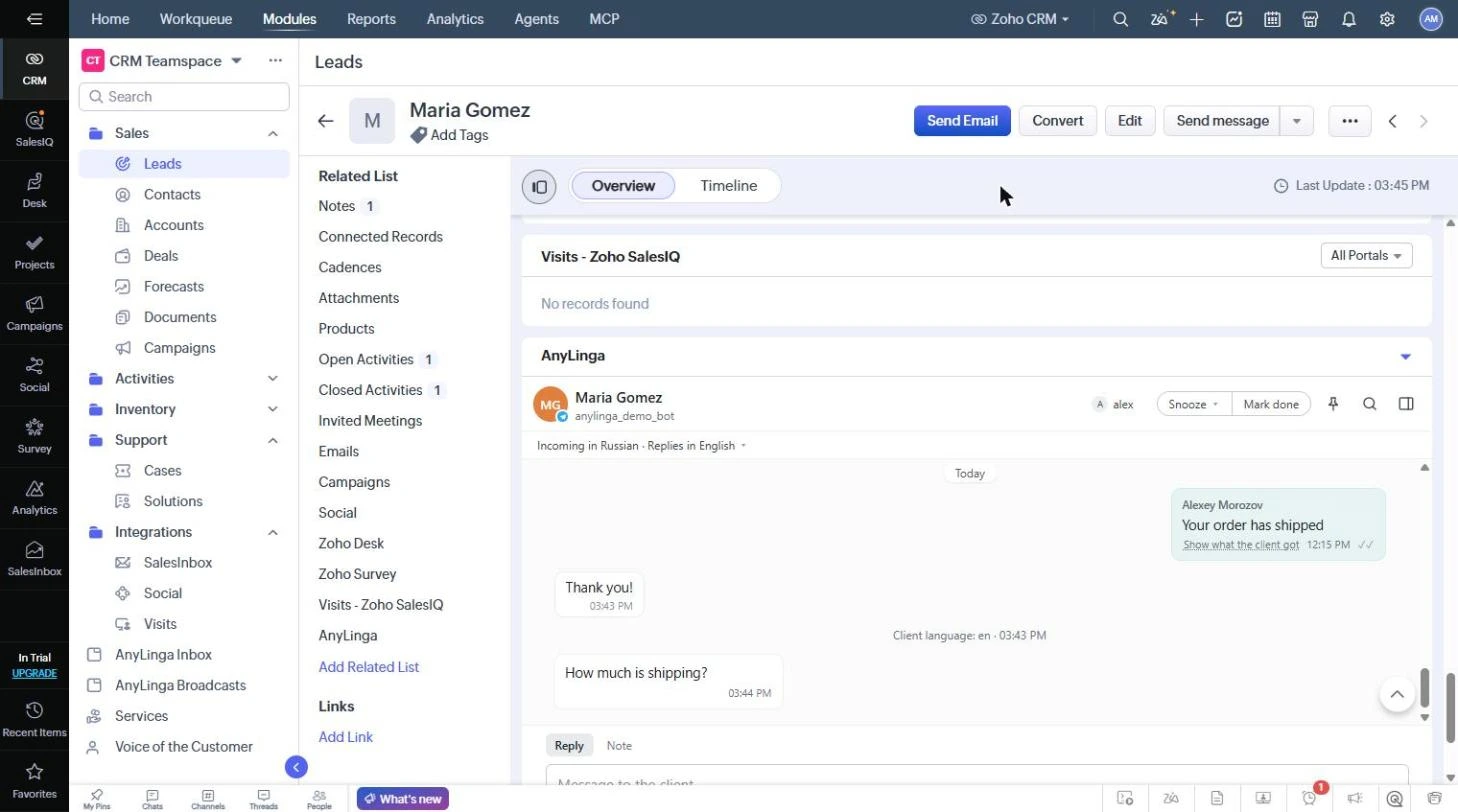Click the global search magnifier icon
The height and width of the screenshot is (812, 1458).
click(x=1120, y=19)
